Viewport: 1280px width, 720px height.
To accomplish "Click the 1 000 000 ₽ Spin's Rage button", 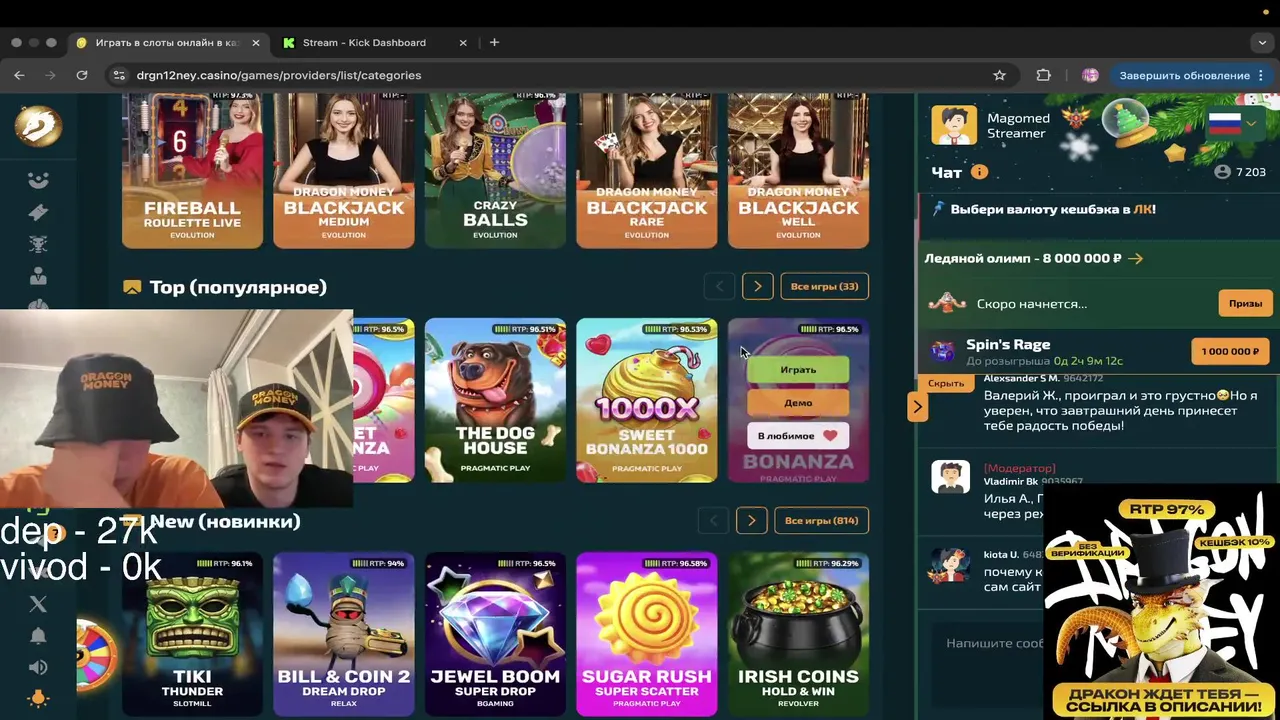I will coord(1230,351).
